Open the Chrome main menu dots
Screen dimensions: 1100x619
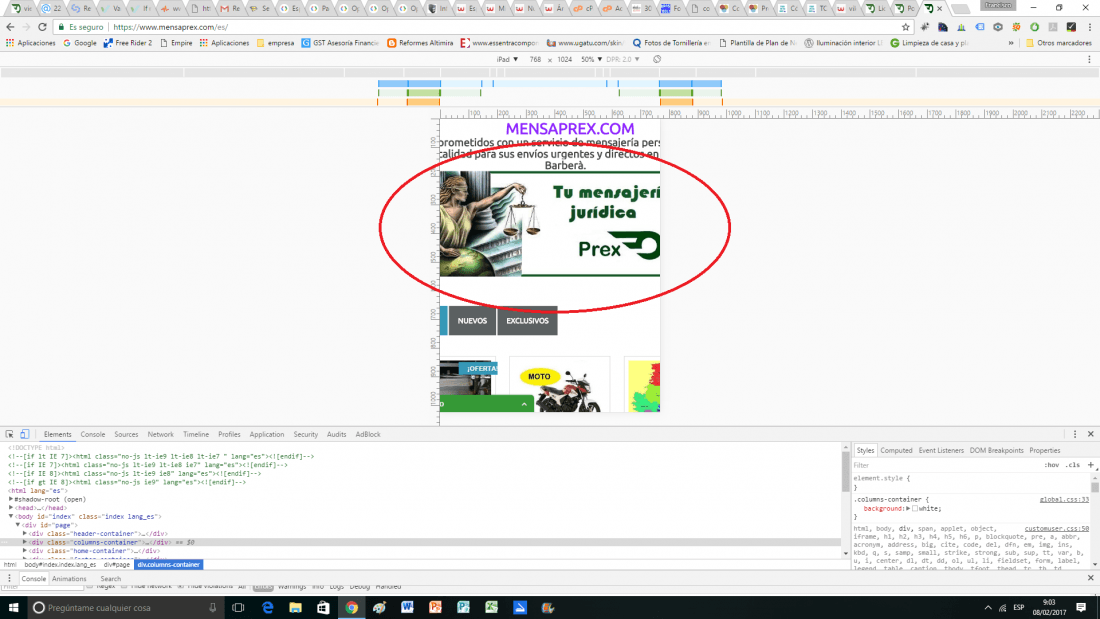coord(1089,27)
